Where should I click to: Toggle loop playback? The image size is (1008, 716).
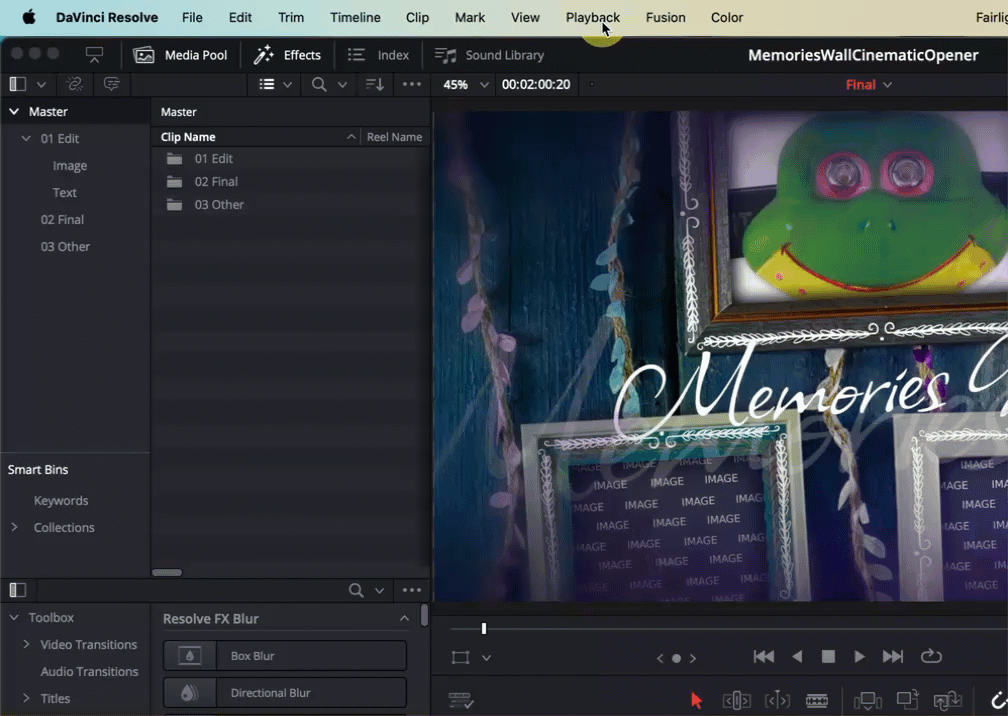coord(931,657)
